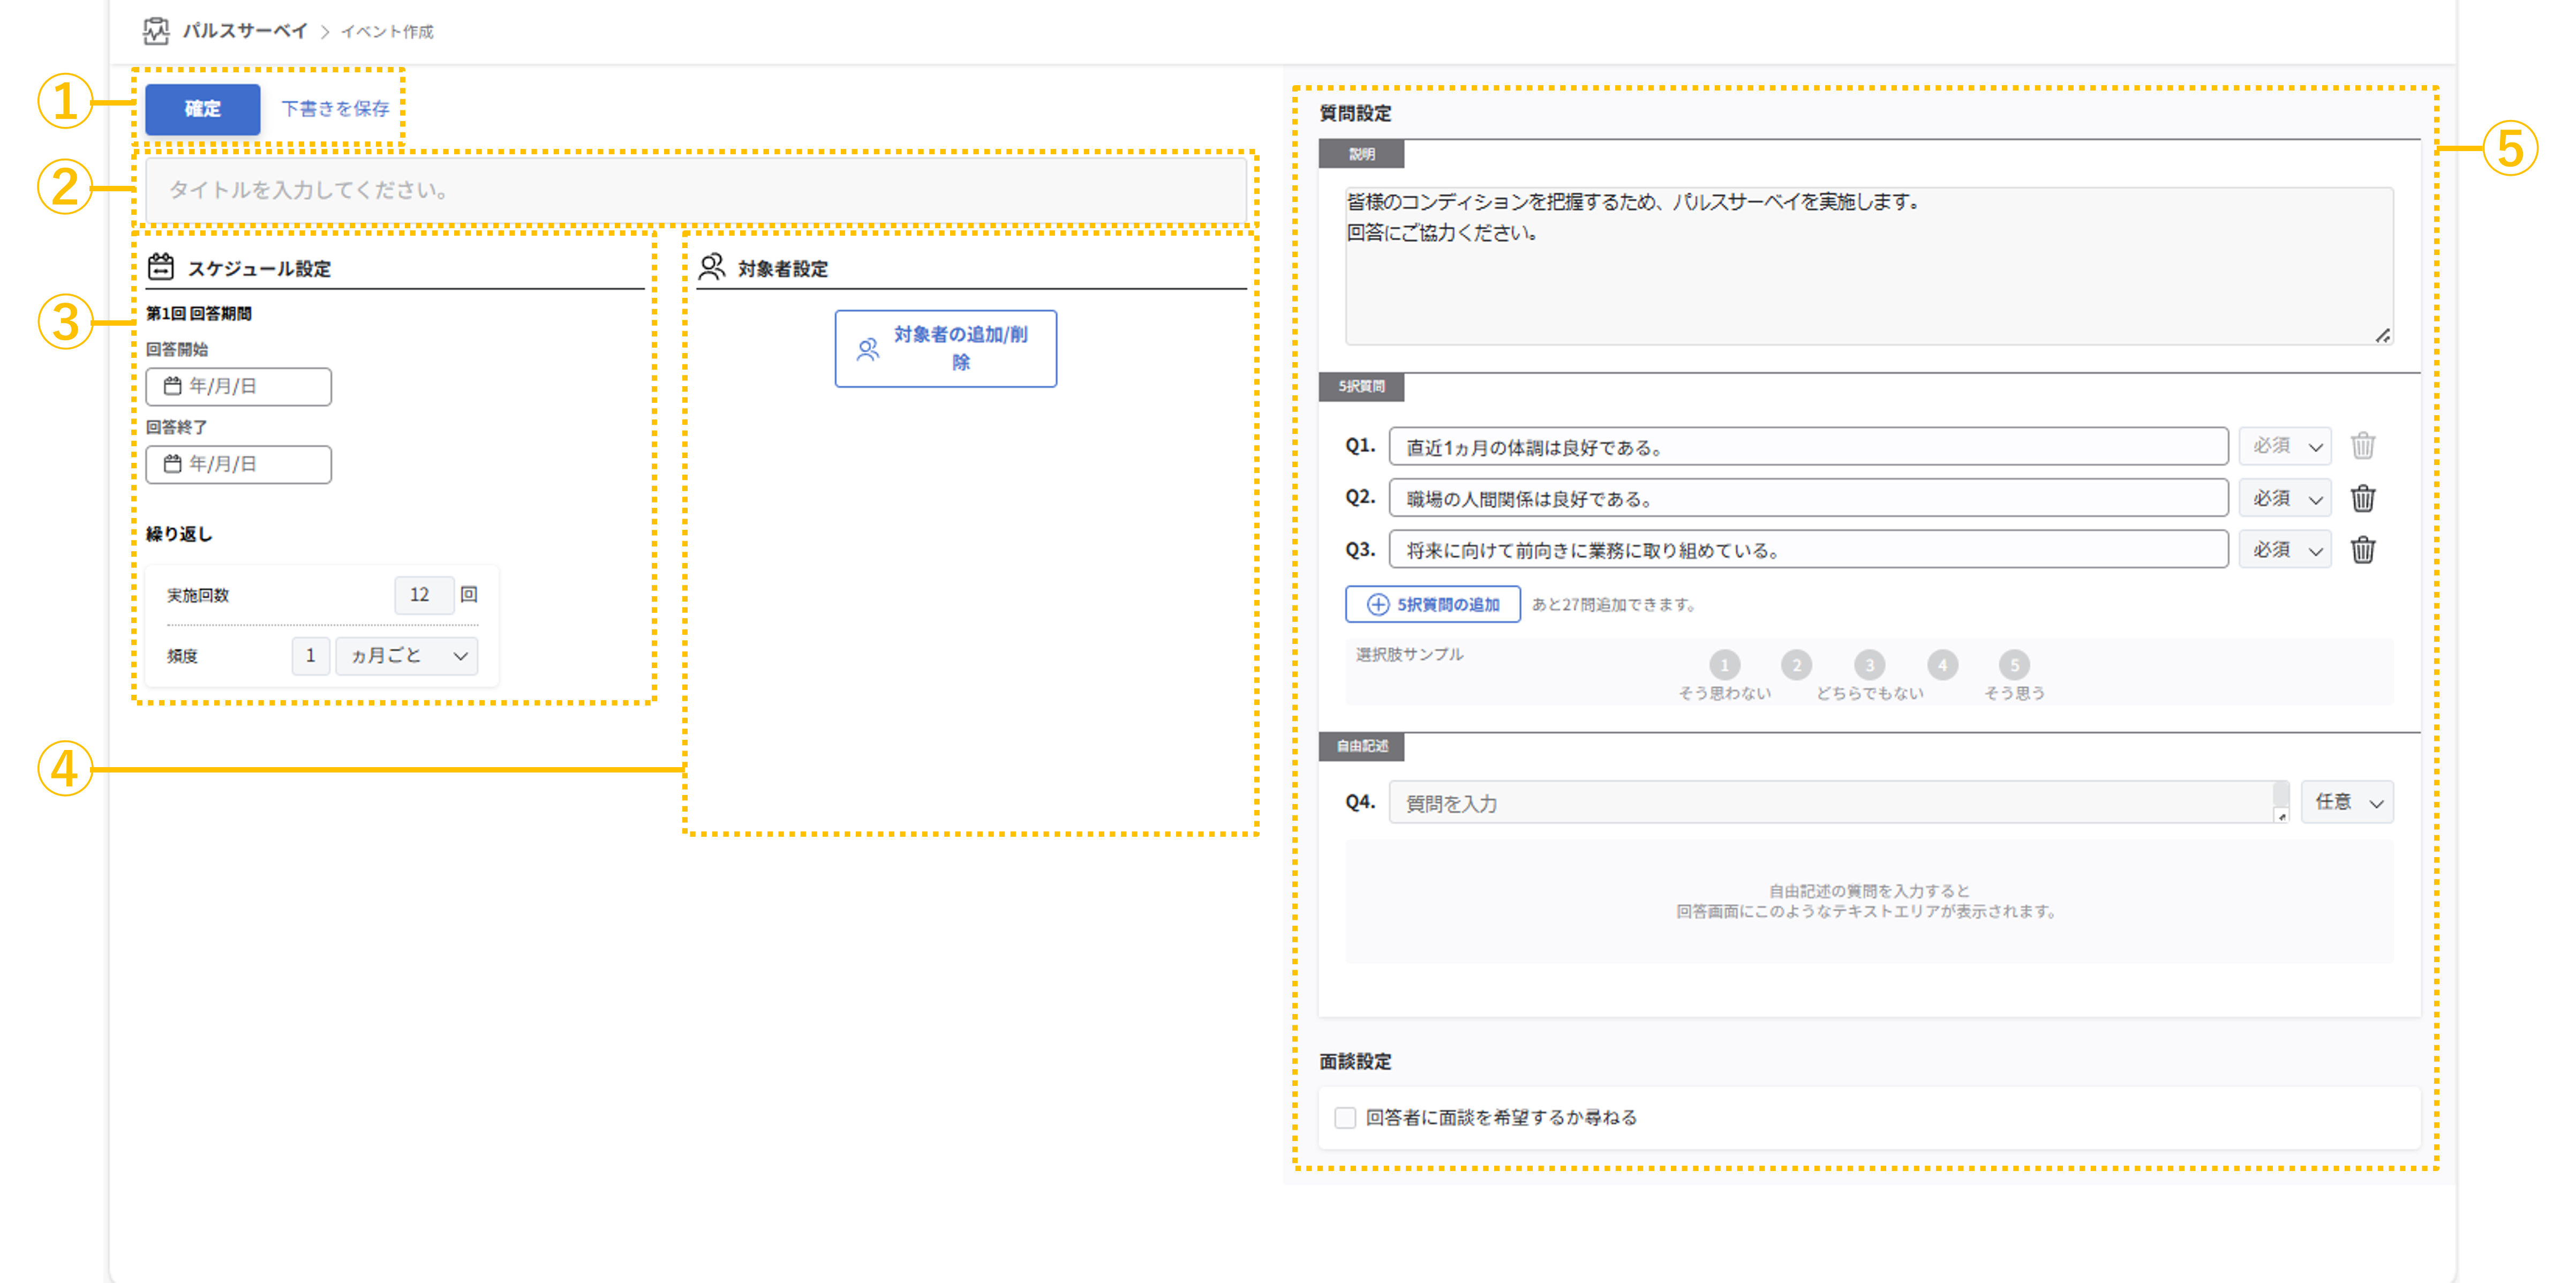Viewport: 2576px width, 1283px height.
Task: Click the pulse survey icon in the breadcrumb
Action: pos(156,31)
